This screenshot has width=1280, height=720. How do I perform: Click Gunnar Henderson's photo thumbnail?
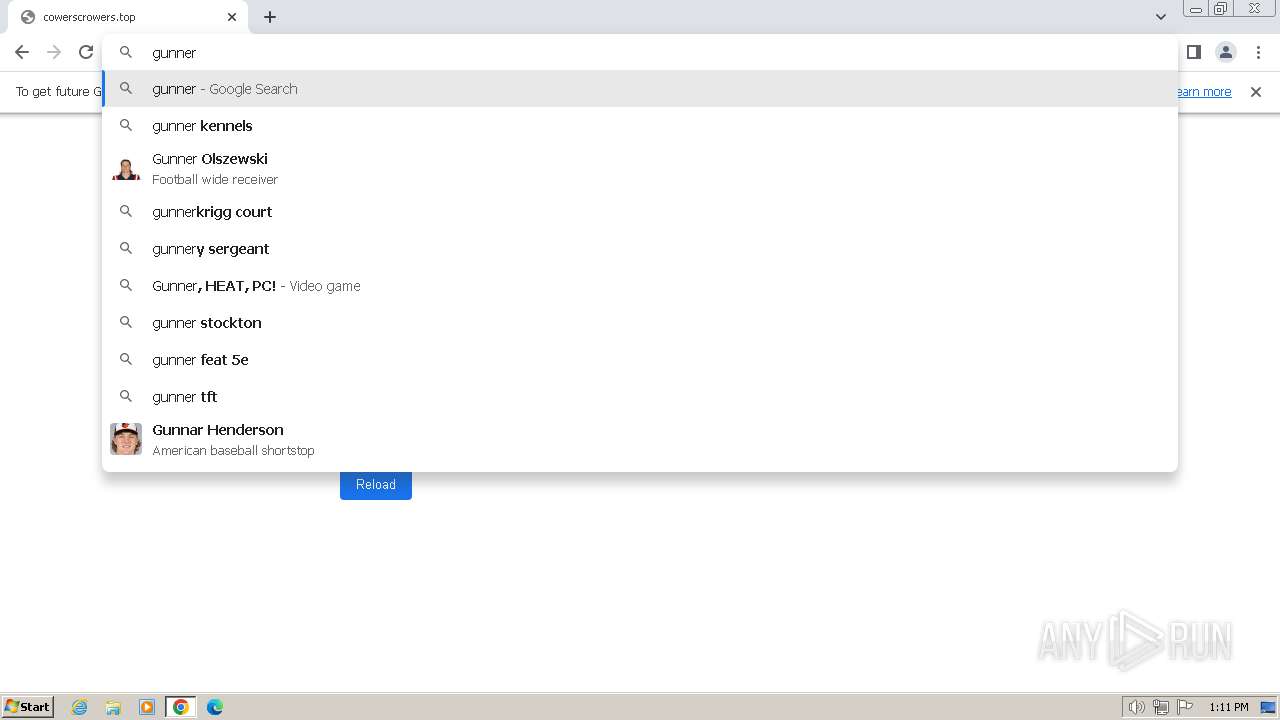point(126,439)
